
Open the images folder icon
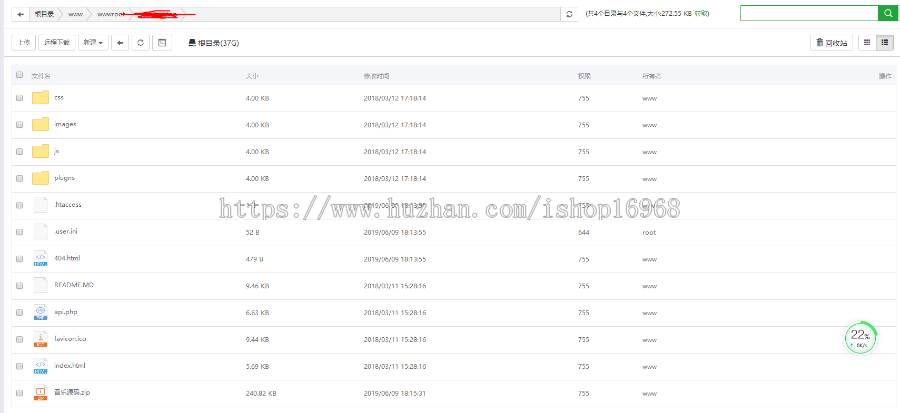pos(40,124)
